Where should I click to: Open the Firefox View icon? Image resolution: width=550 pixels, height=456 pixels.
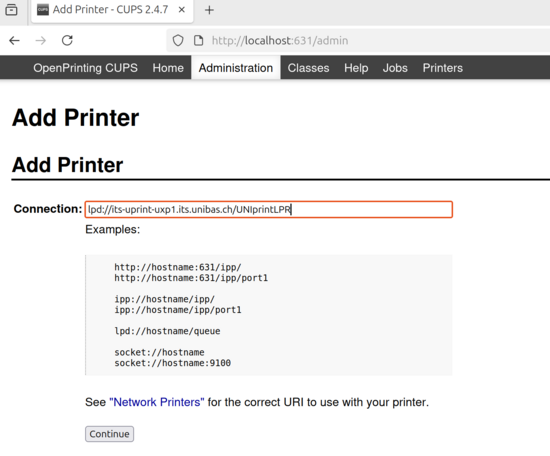[11, 10]
